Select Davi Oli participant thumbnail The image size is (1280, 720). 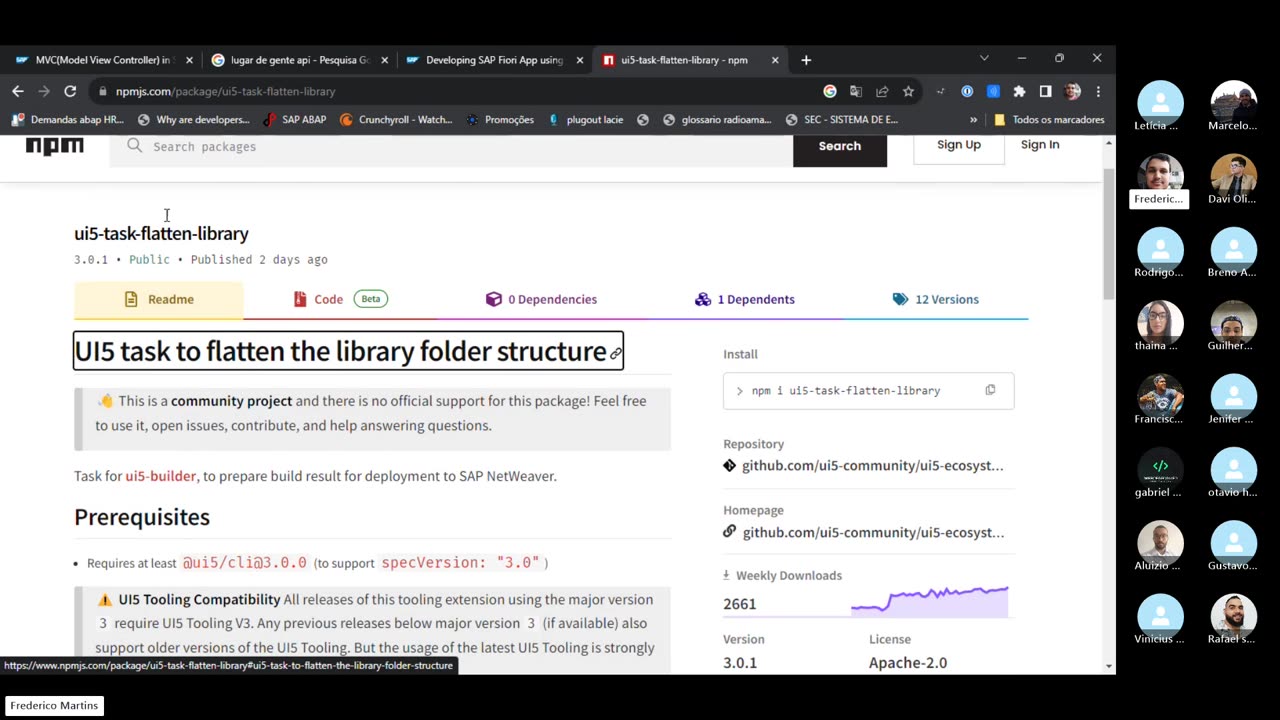coord(1233,179)
